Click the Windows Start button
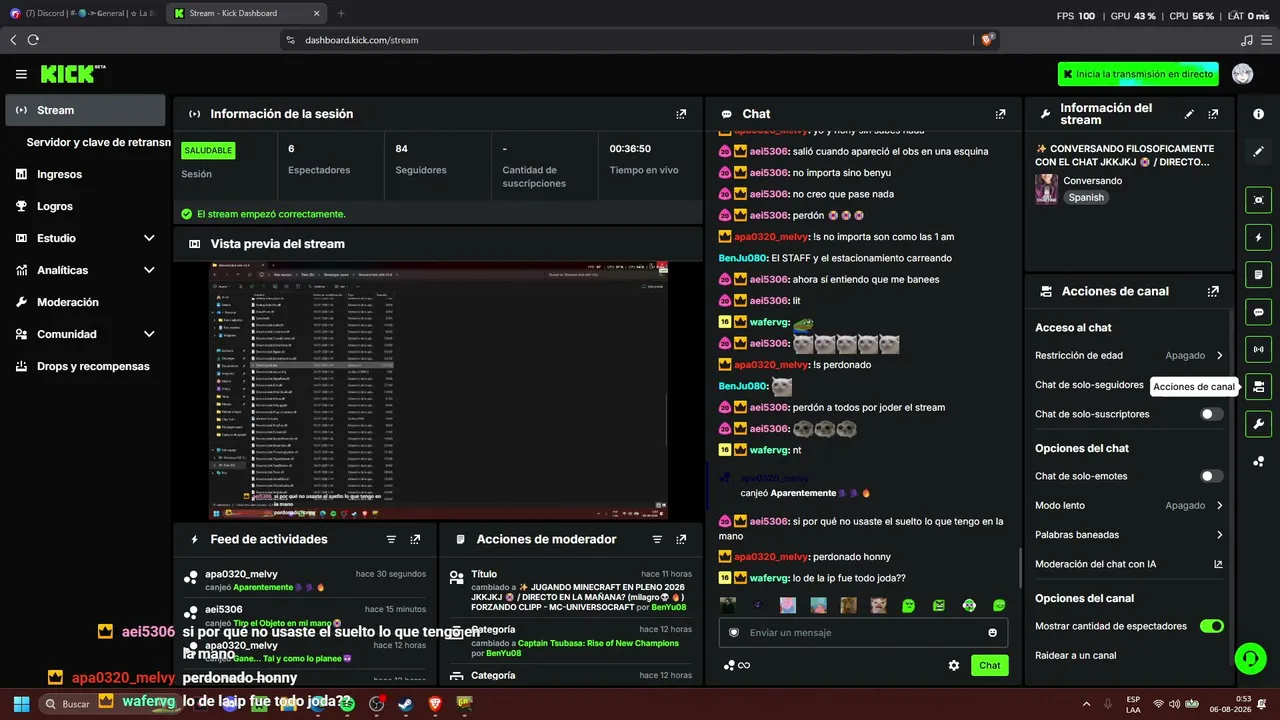This screenshot has height=720, width=1280. 21,704
